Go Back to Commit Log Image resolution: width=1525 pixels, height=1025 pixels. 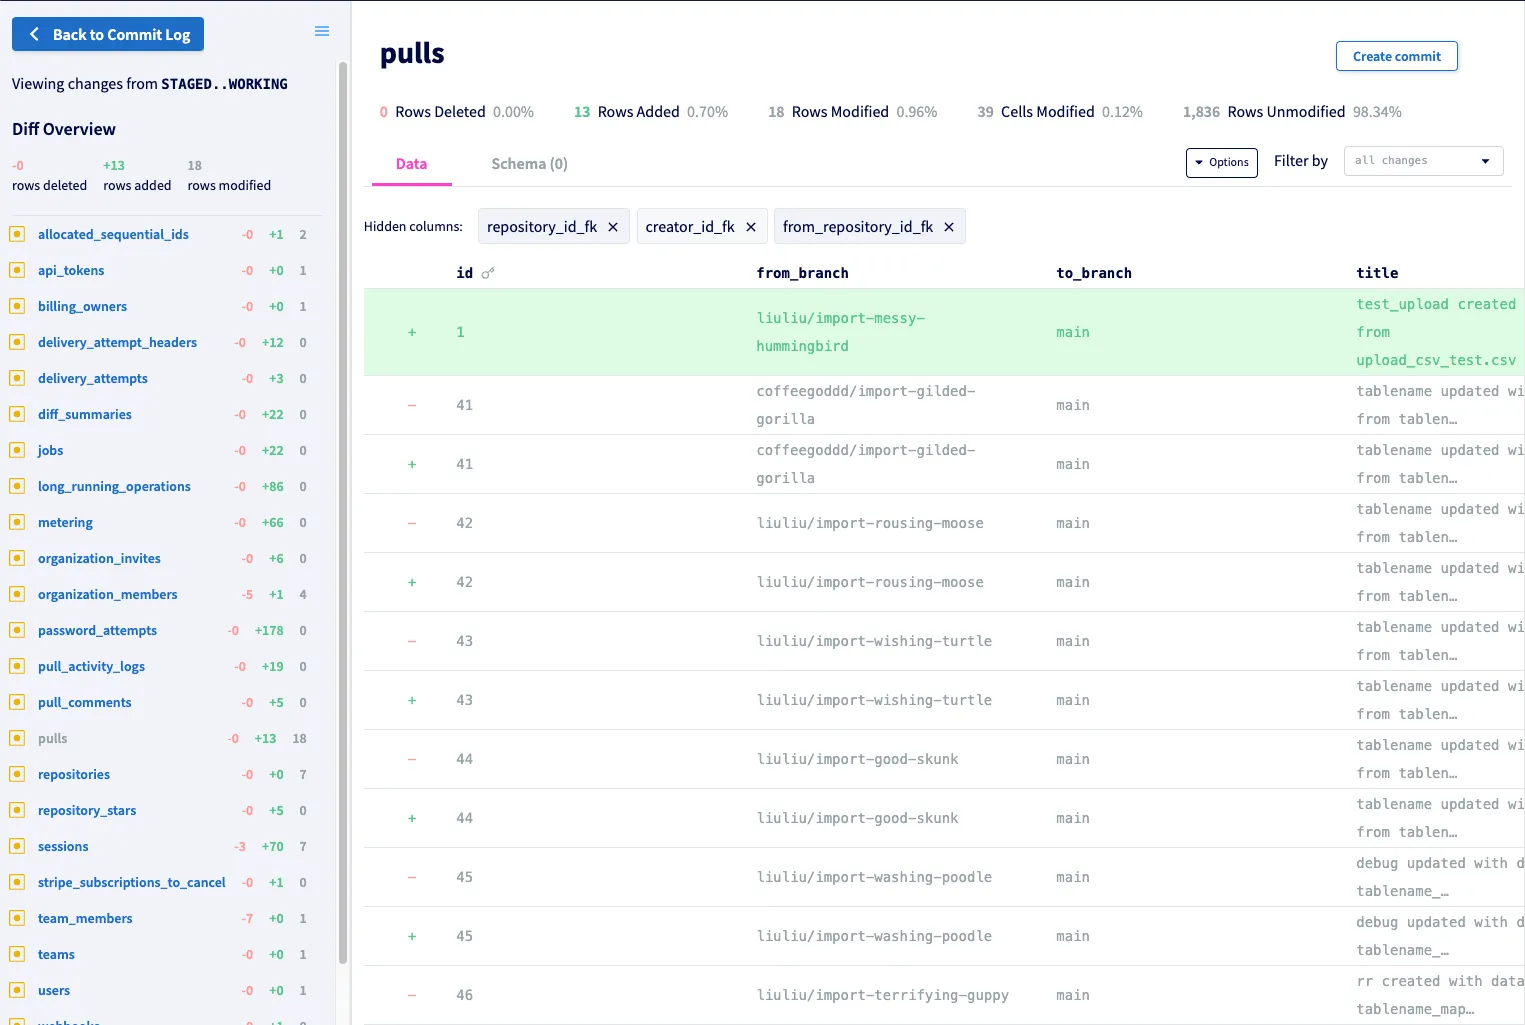coord(108,34)
